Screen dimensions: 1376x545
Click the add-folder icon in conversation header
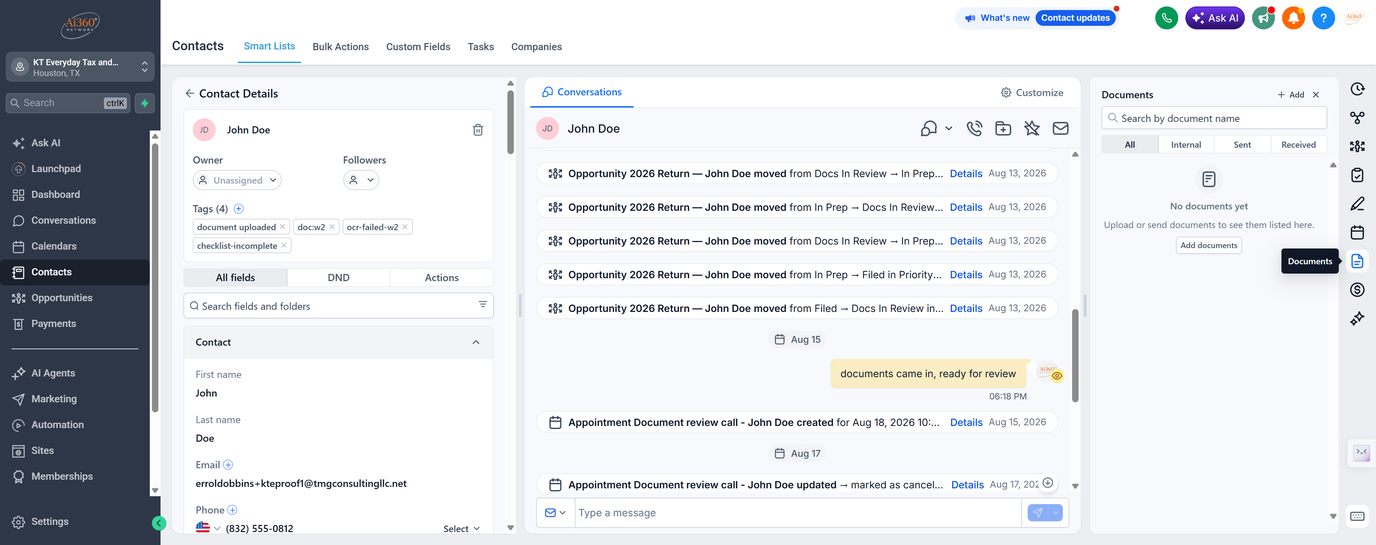pos(1003,128)
